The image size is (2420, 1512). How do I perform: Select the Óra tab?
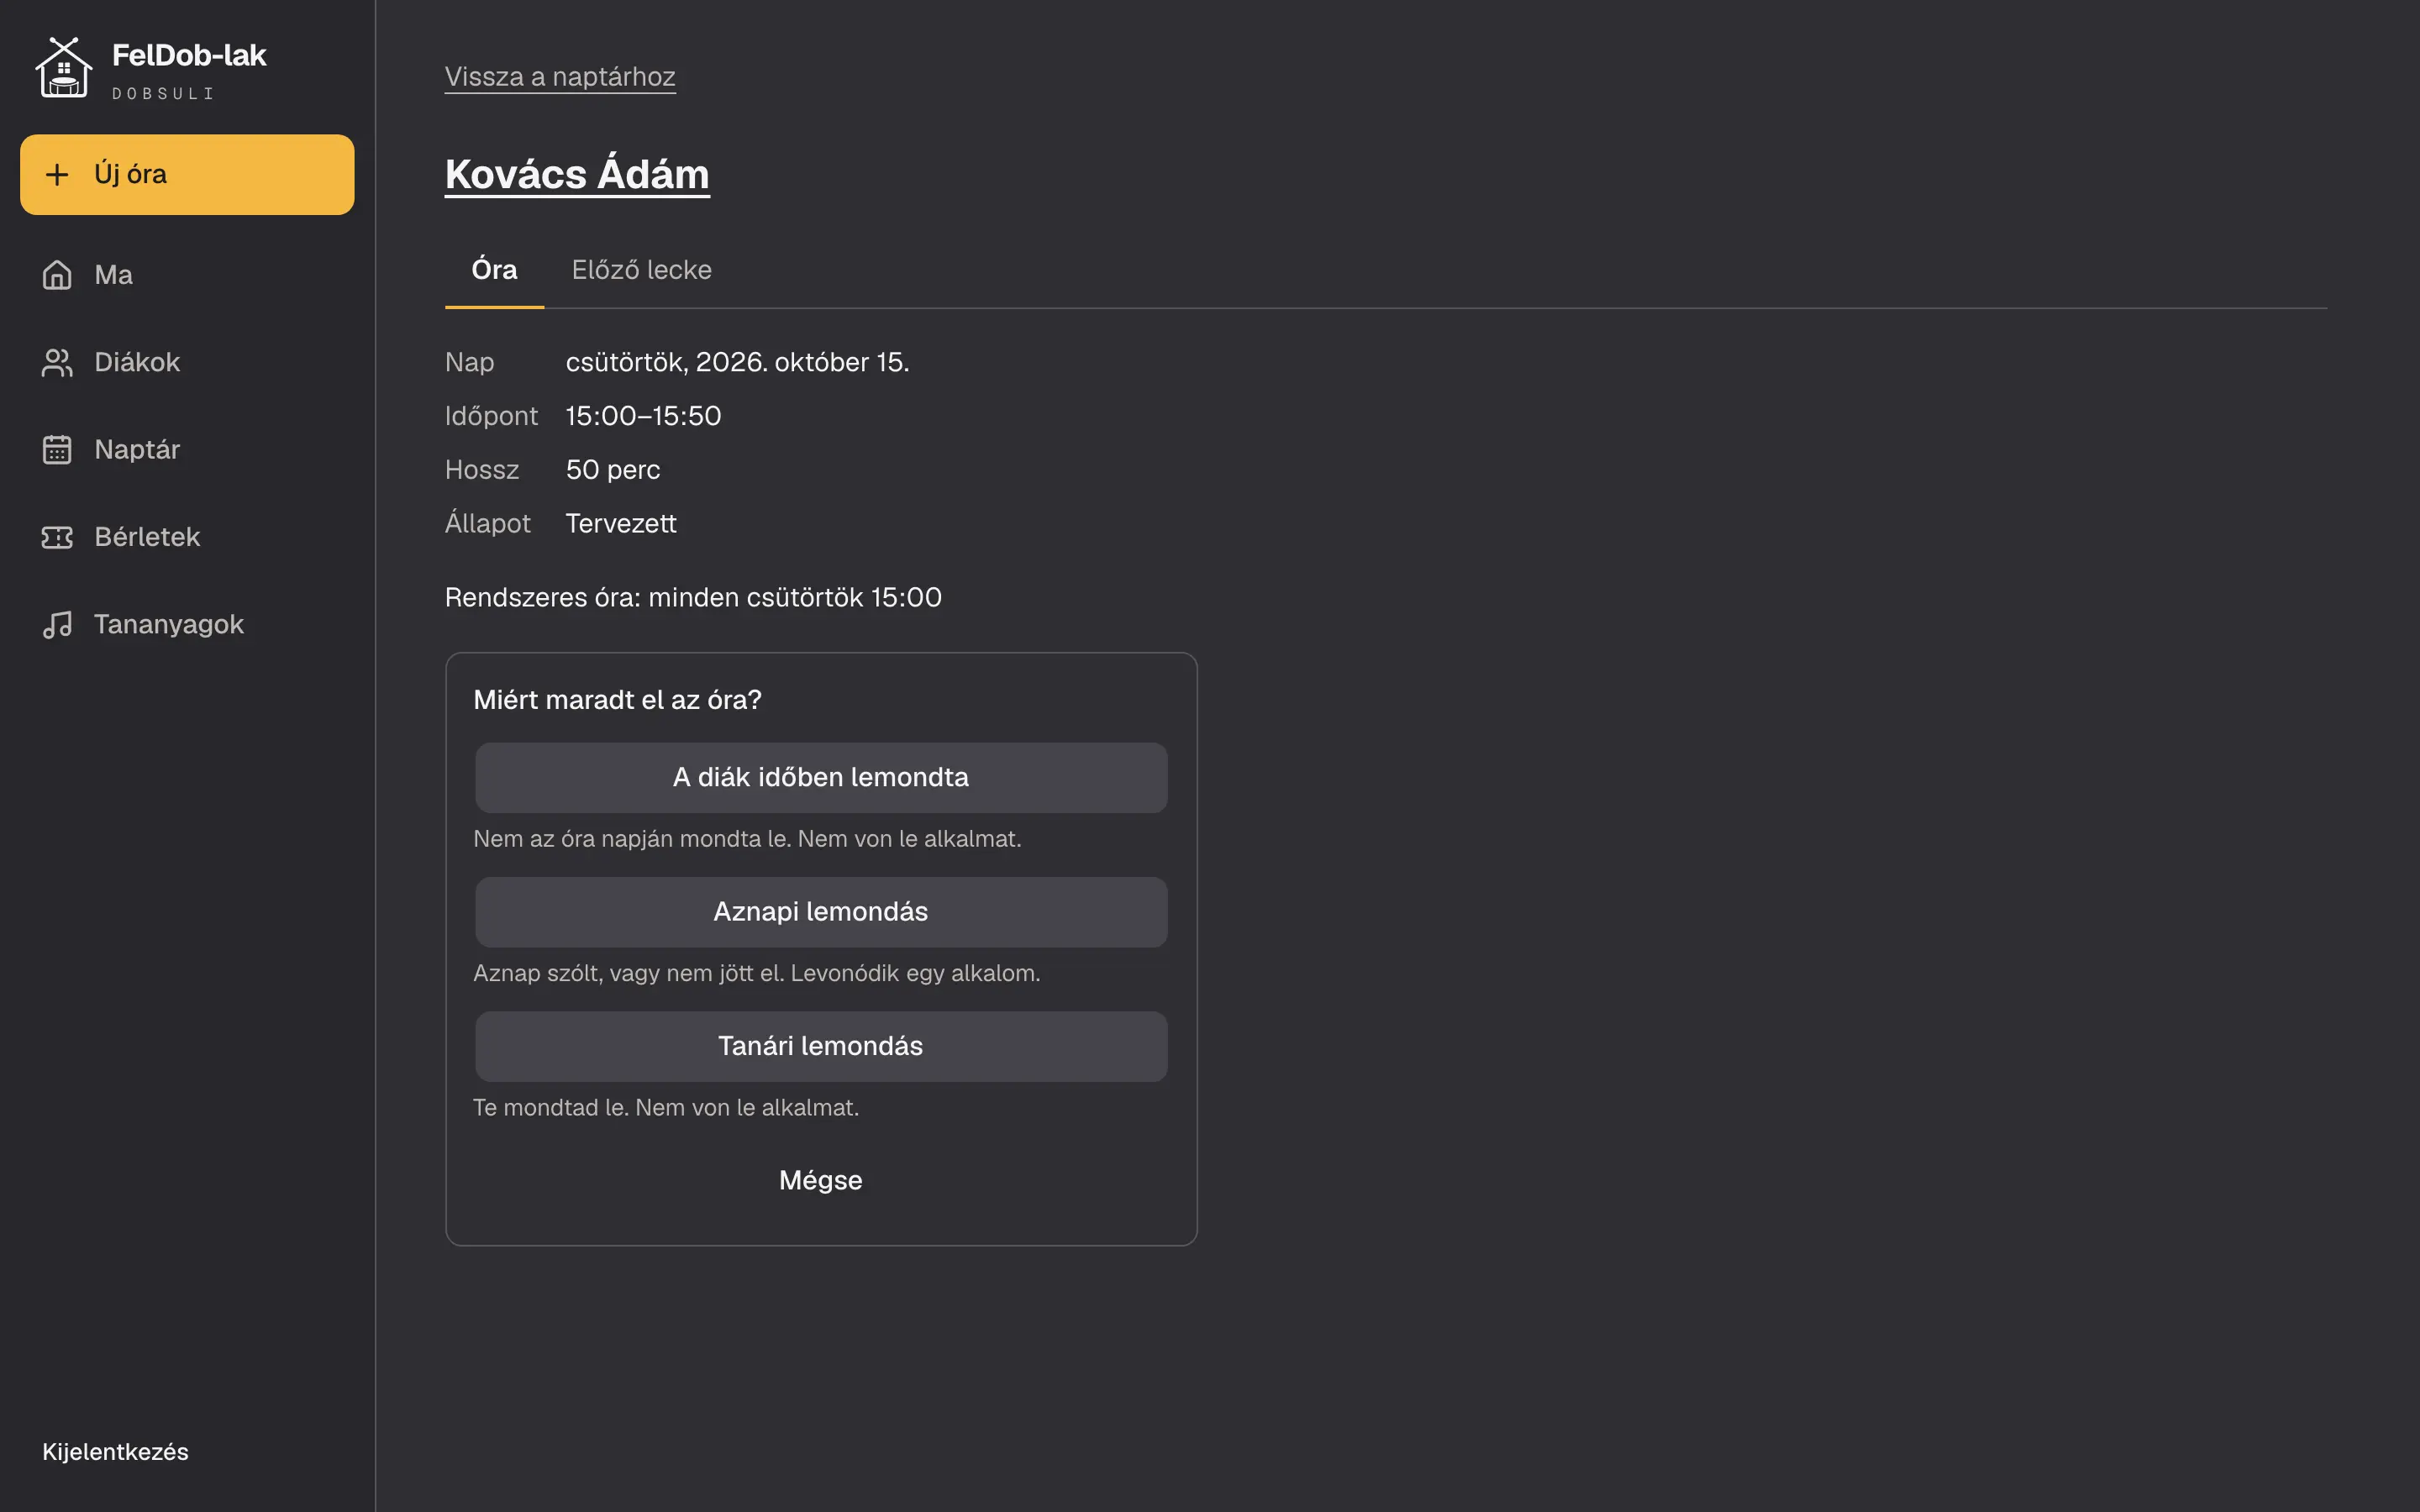click(494, 270)
